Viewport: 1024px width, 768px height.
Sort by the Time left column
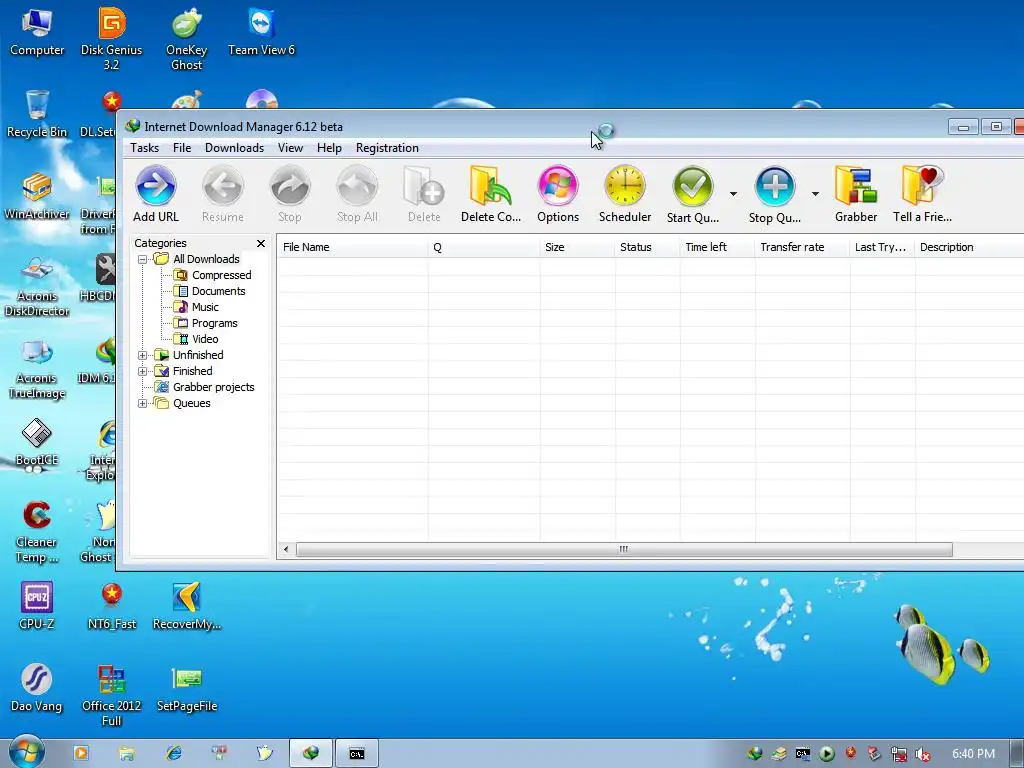tap(718, 247)
